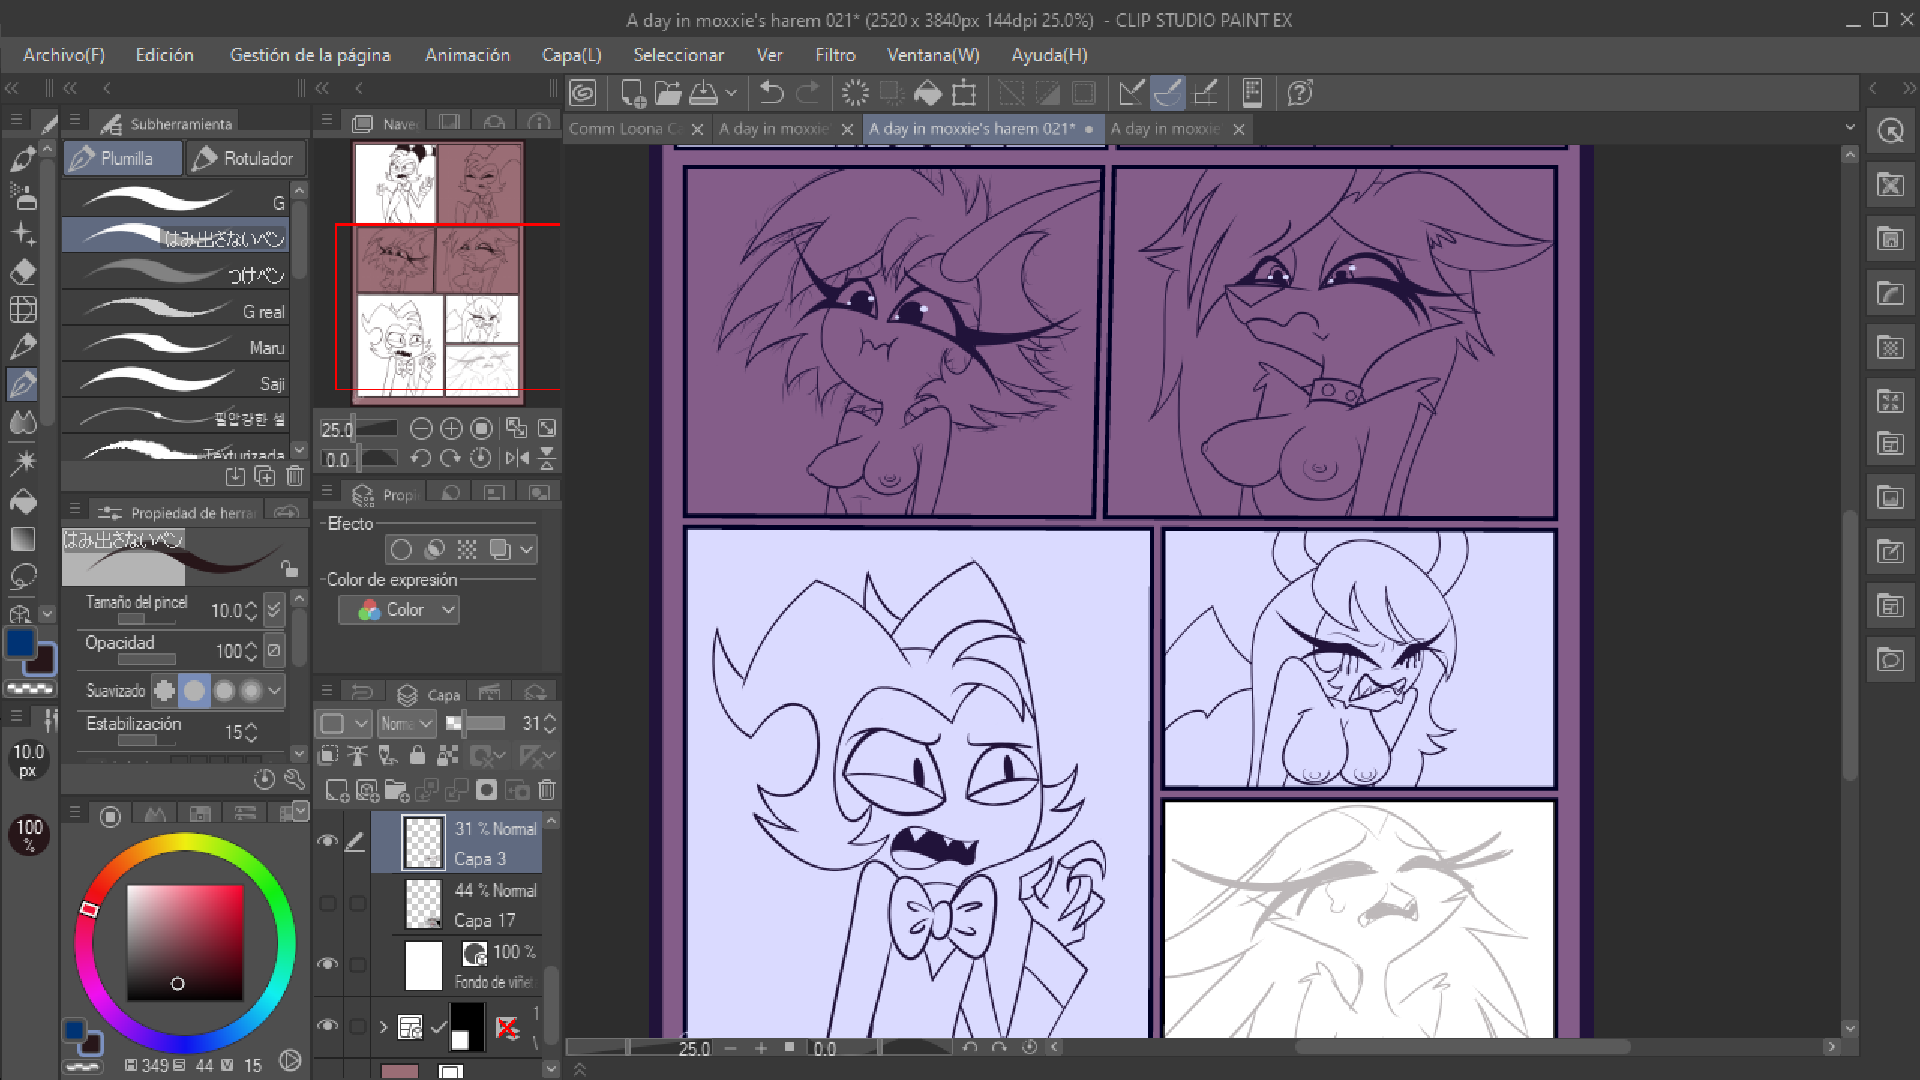This screenshot has height=1080, width=1920.
Task: Click the scale/rotate transform icon in toolbar
Action: point(964,93)
